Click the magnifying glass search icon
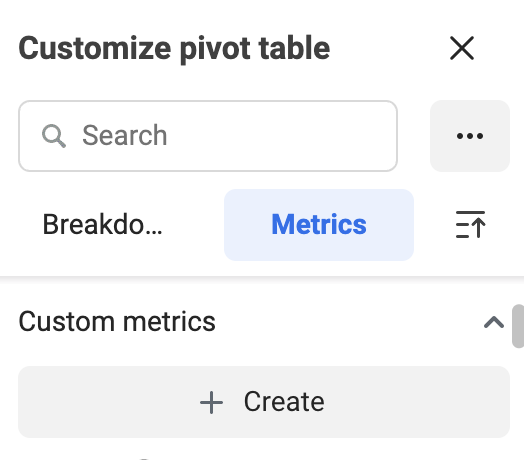Viewport: 524px width, 460px height. (53, 136)
